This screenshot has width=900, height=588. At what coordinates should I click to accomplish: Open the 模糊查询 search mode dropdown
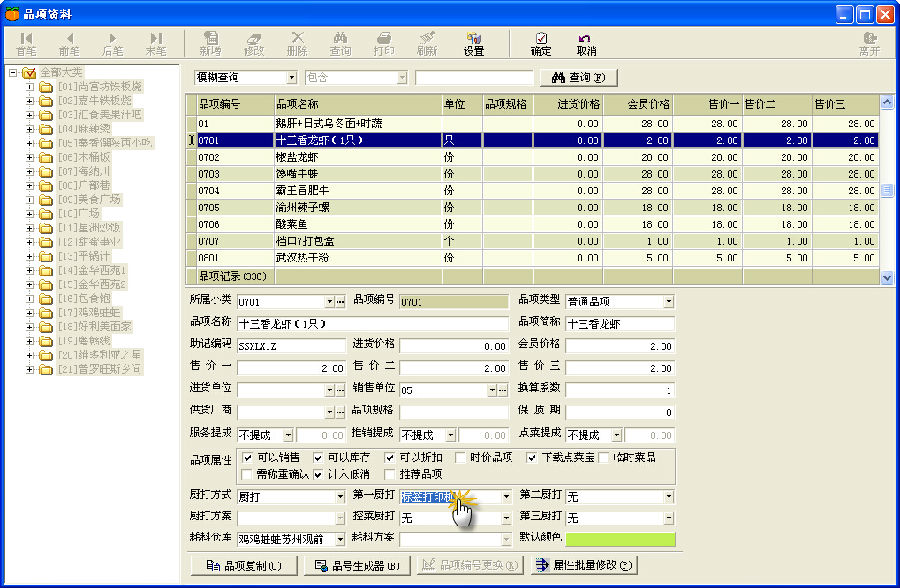coord(292,77)
